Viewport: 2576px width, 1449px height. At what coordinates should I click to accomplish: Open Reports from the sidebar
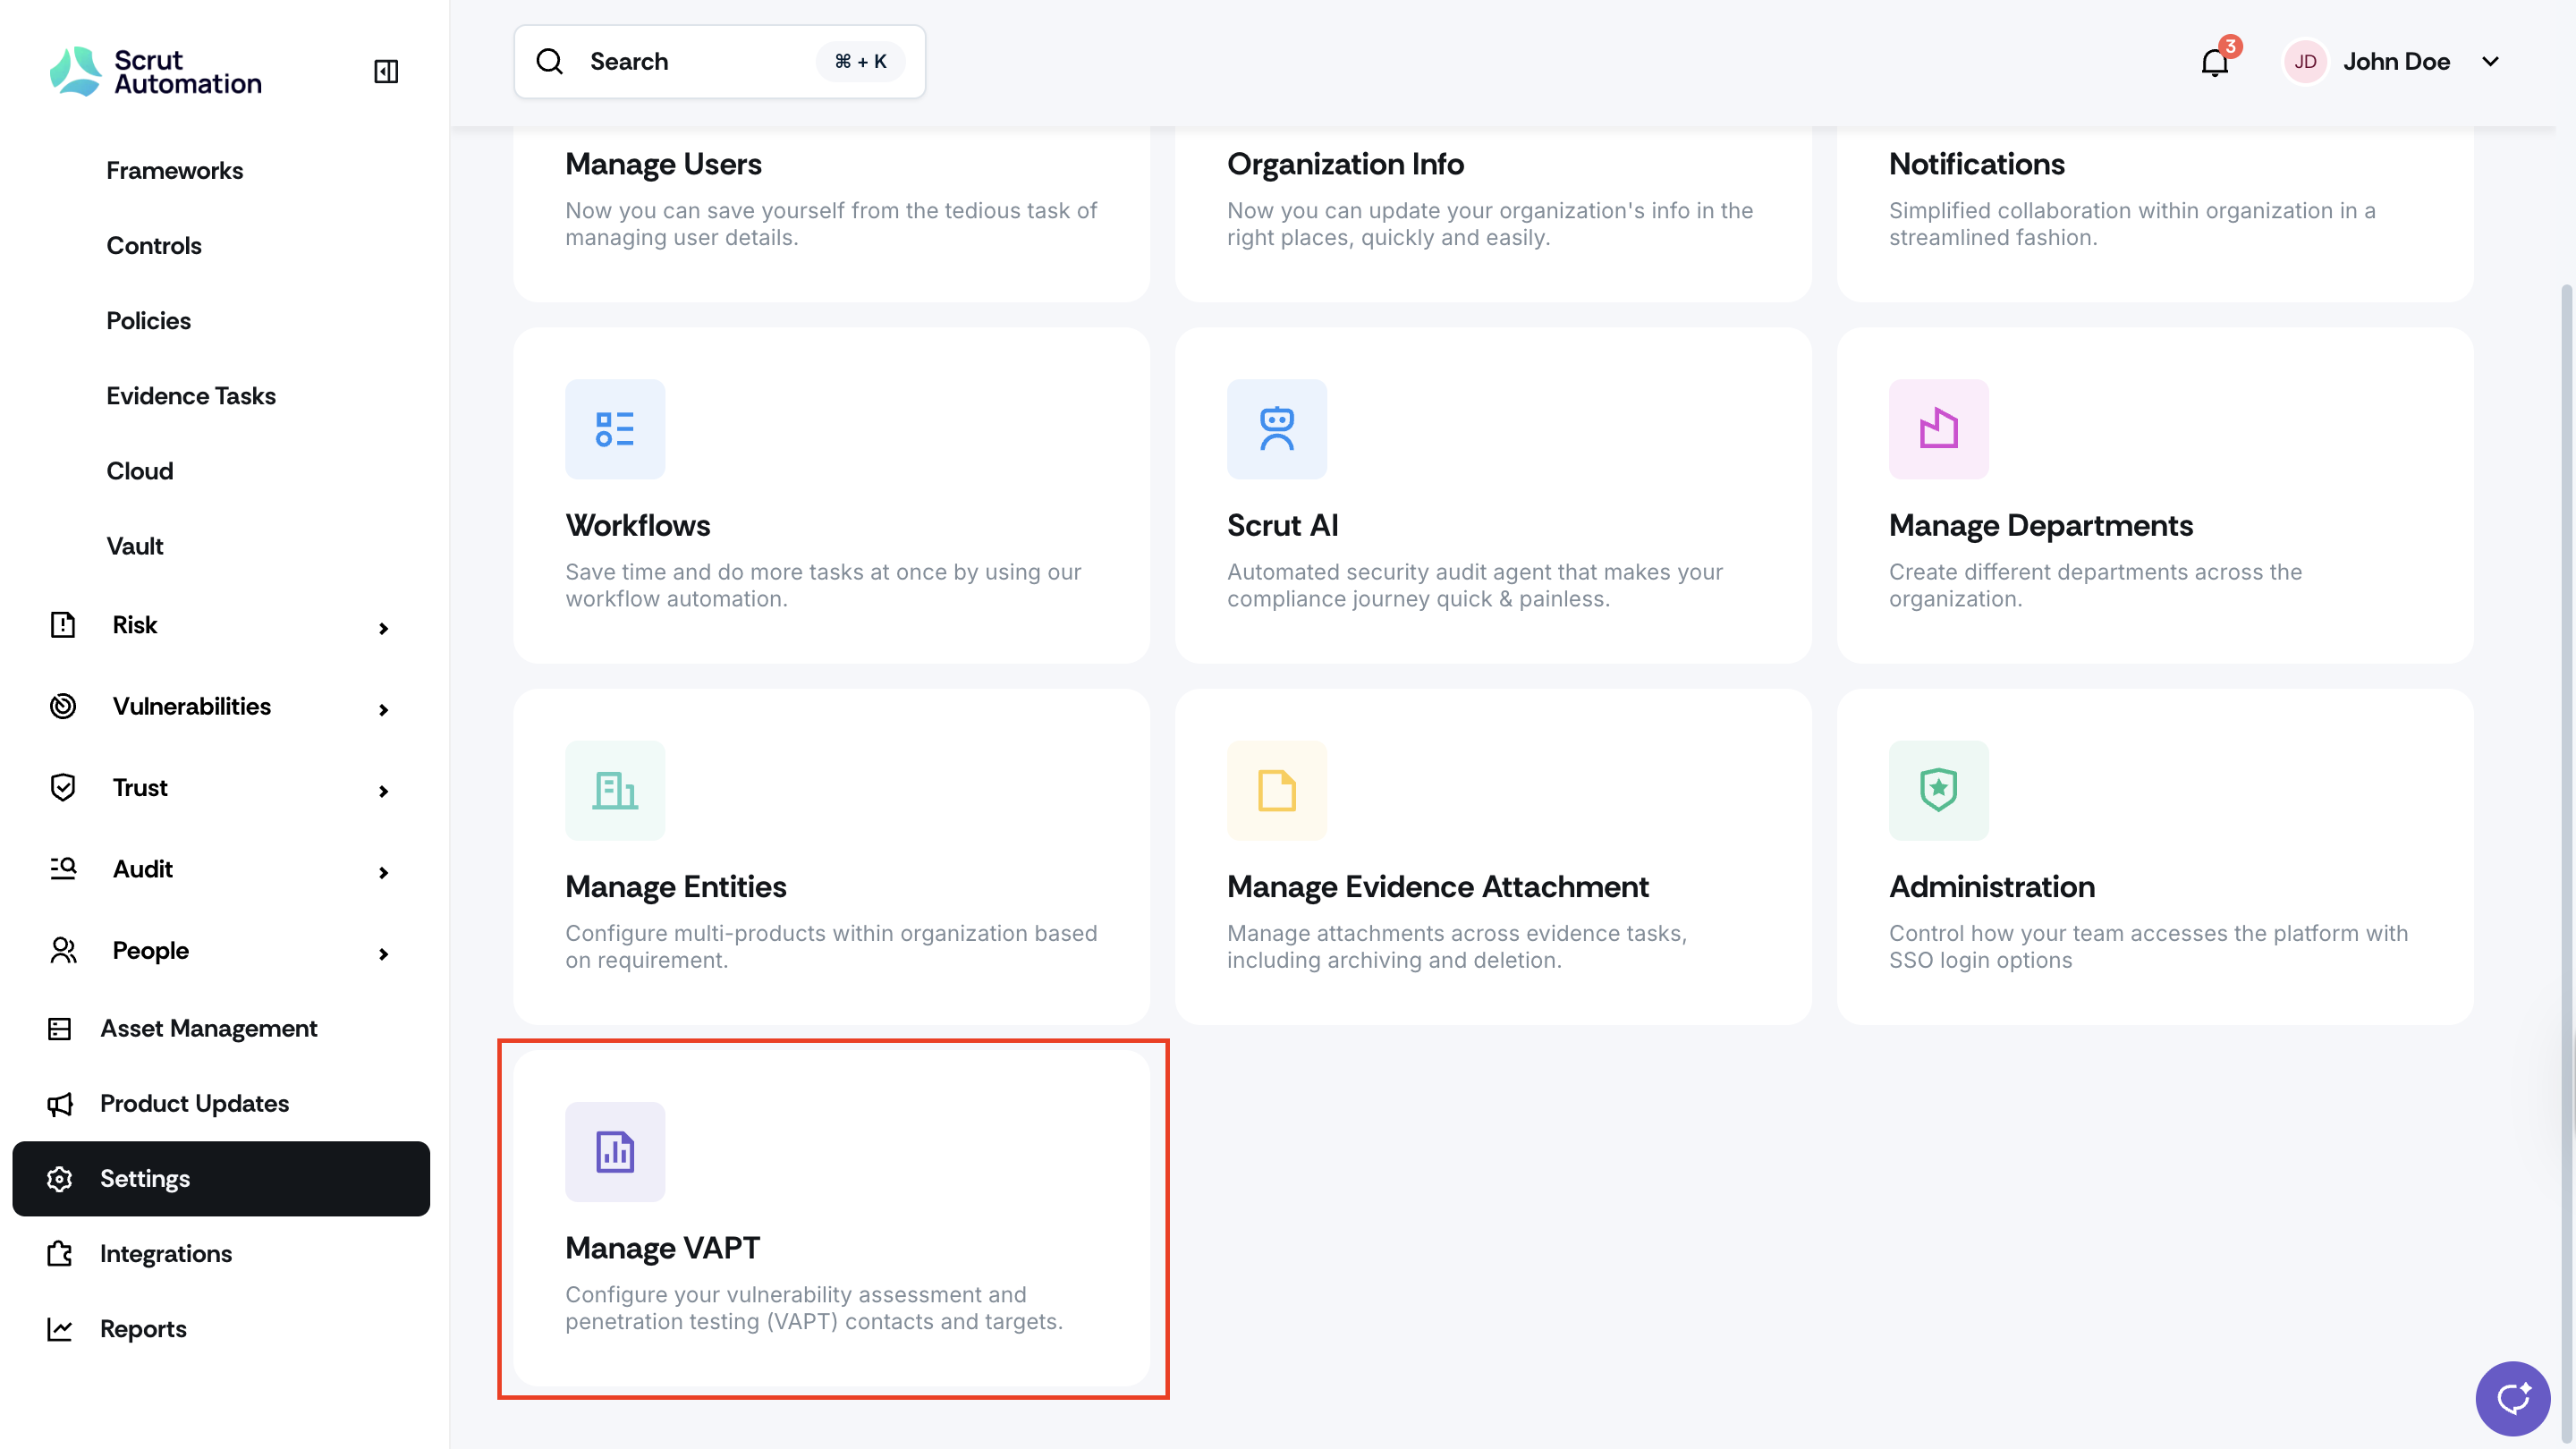pyautogui.click(x=143, y=1329)
